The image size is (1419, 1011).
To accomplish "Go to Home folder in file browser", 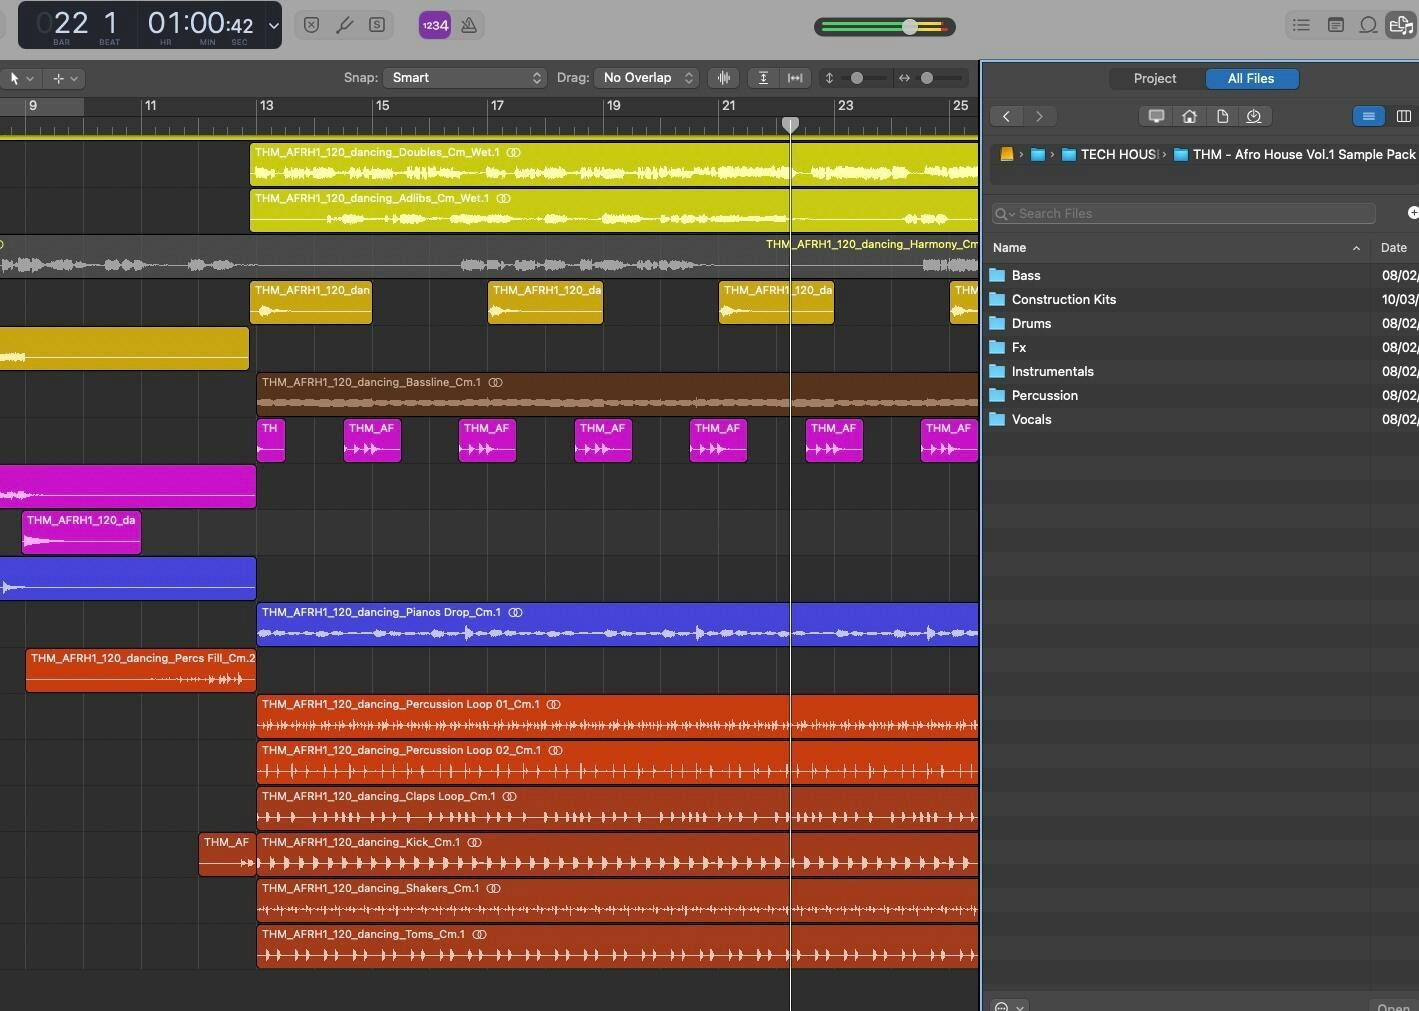I will (1189, 116).
